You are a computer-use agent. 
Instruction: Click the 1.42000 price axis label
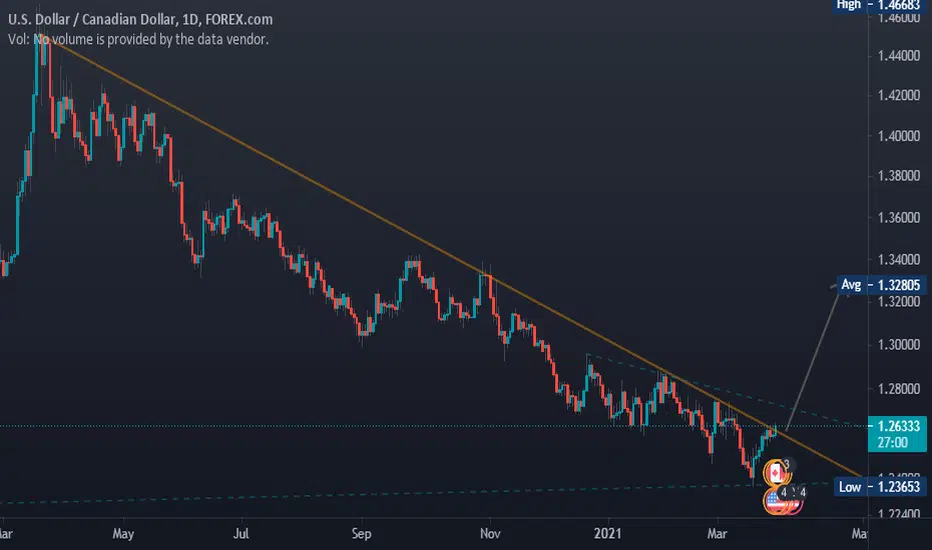pos(899,95)
